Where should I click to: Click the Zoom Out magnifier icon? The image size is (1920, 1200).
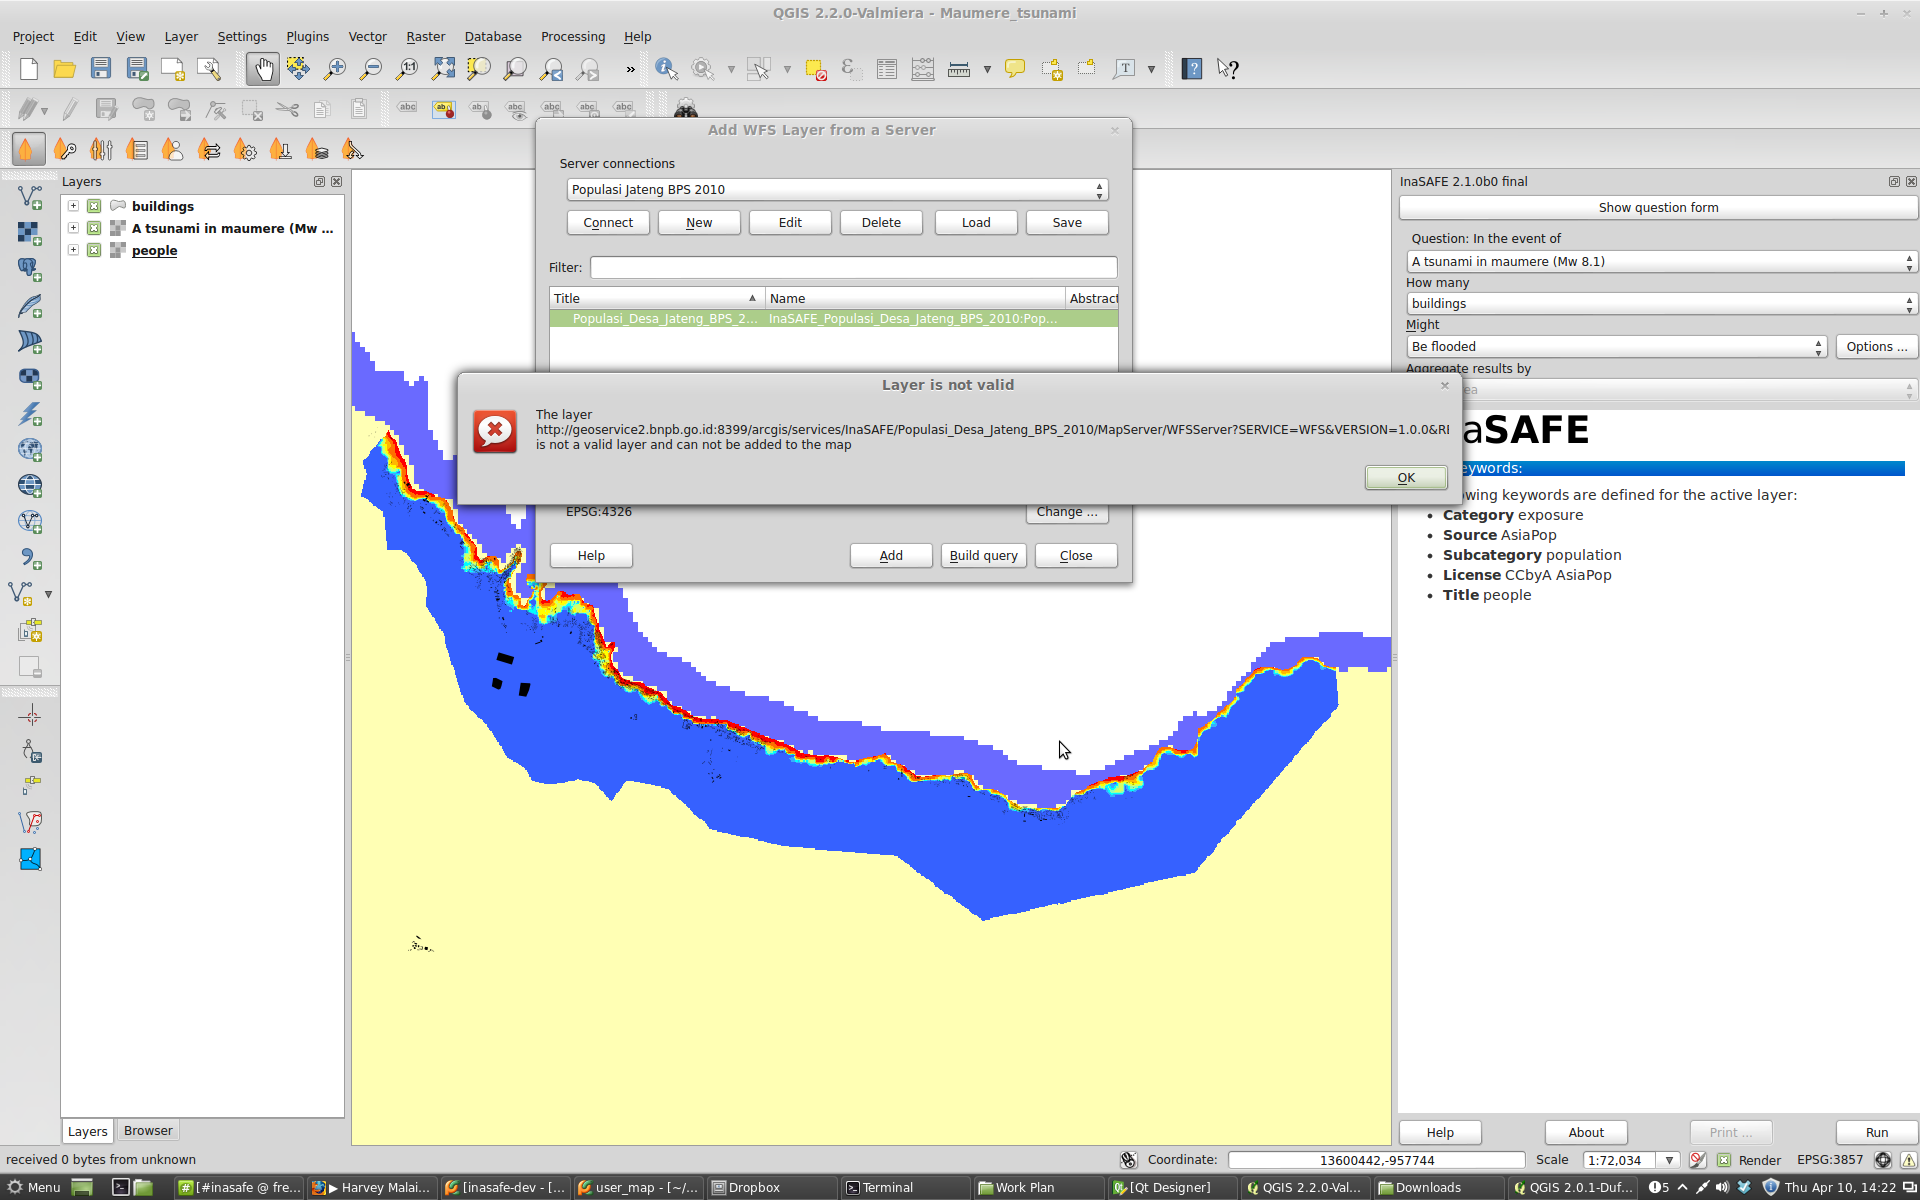(x=371, y=69)
